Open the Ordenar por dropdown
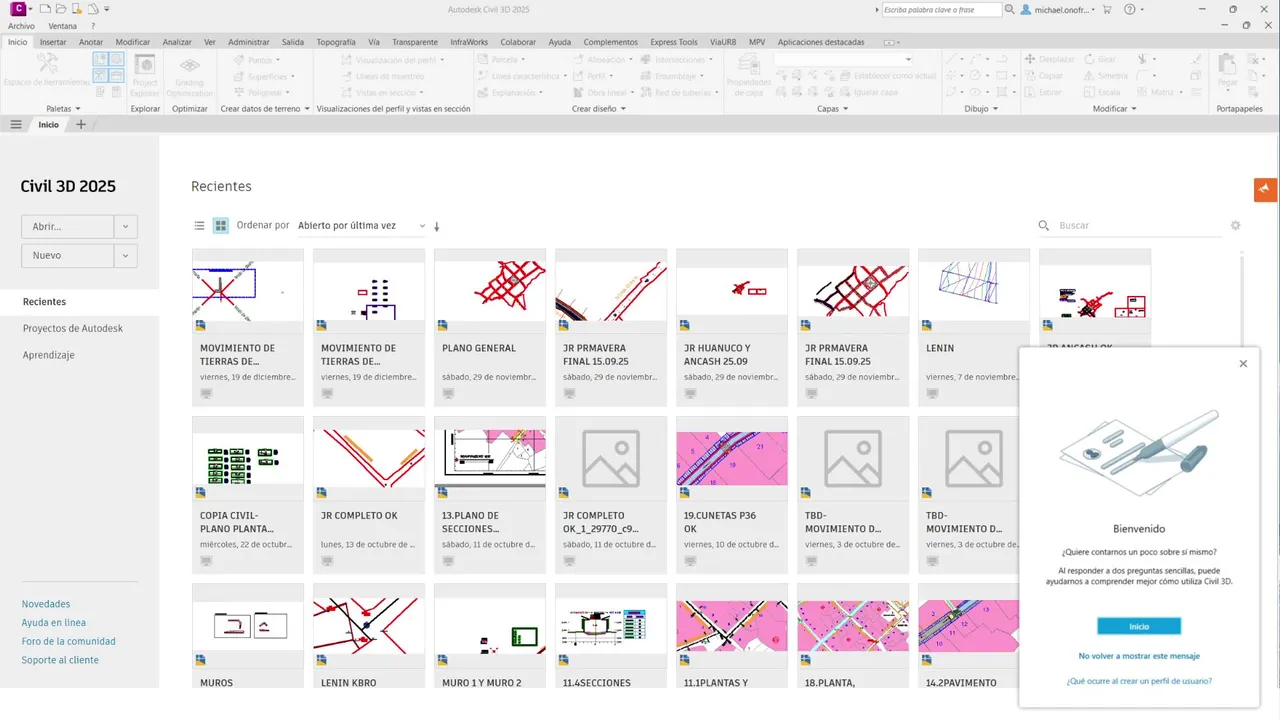The width and height of the screenshot is (1280, 720). point(361,226)
